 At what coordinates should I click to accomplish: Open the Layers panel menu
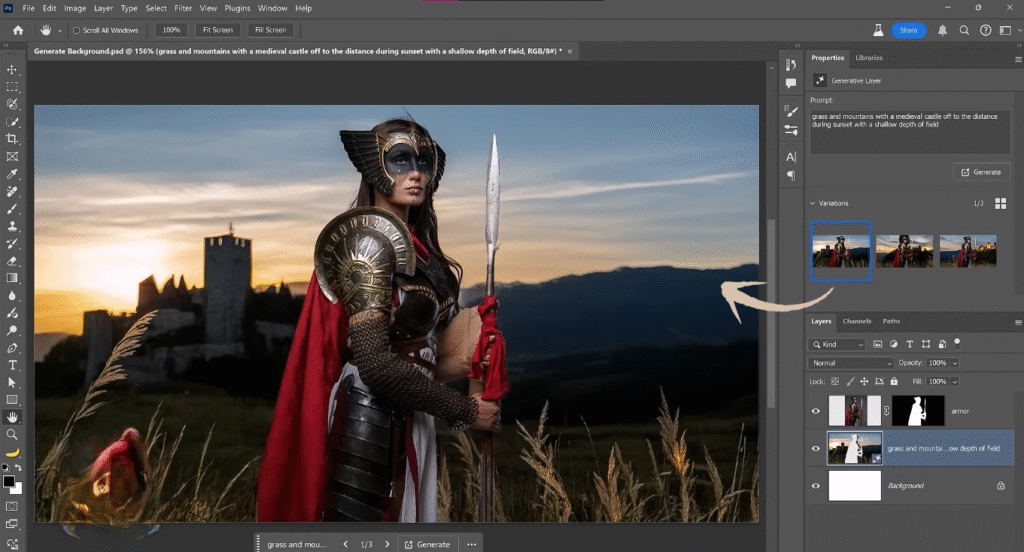[x=1017, y=322]
